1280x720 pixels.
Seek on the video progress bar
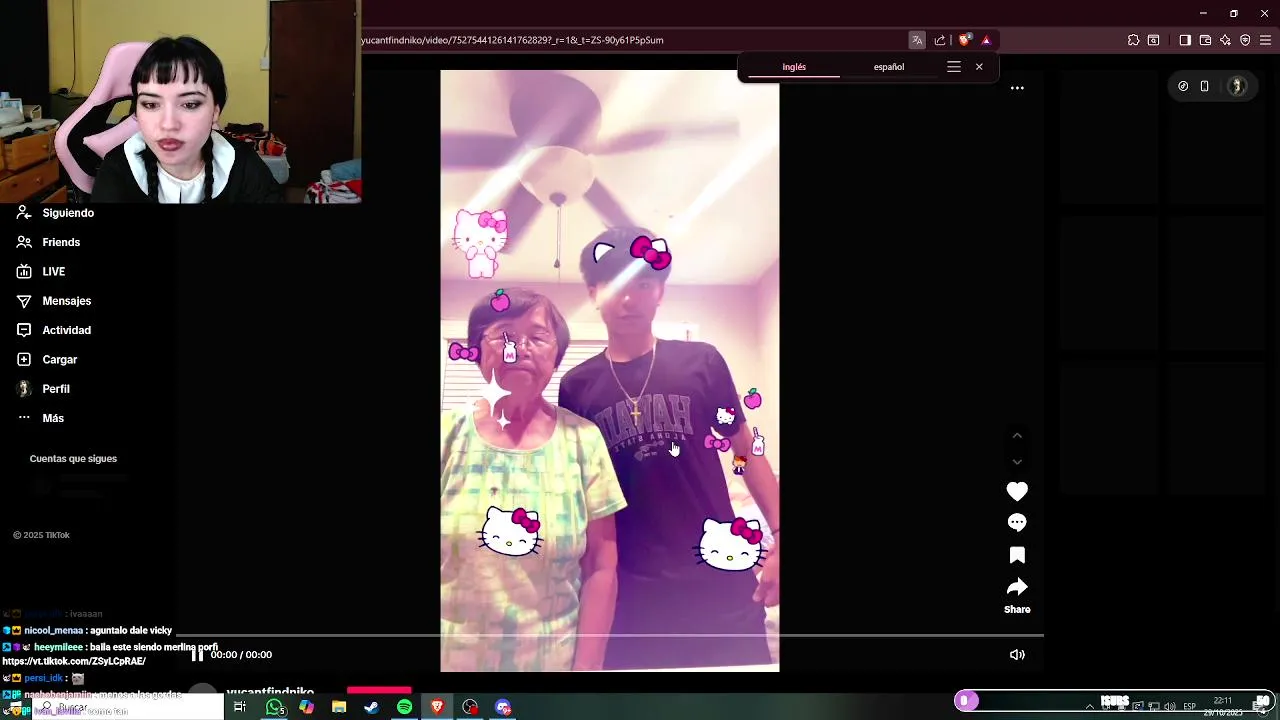coord(610,635)
